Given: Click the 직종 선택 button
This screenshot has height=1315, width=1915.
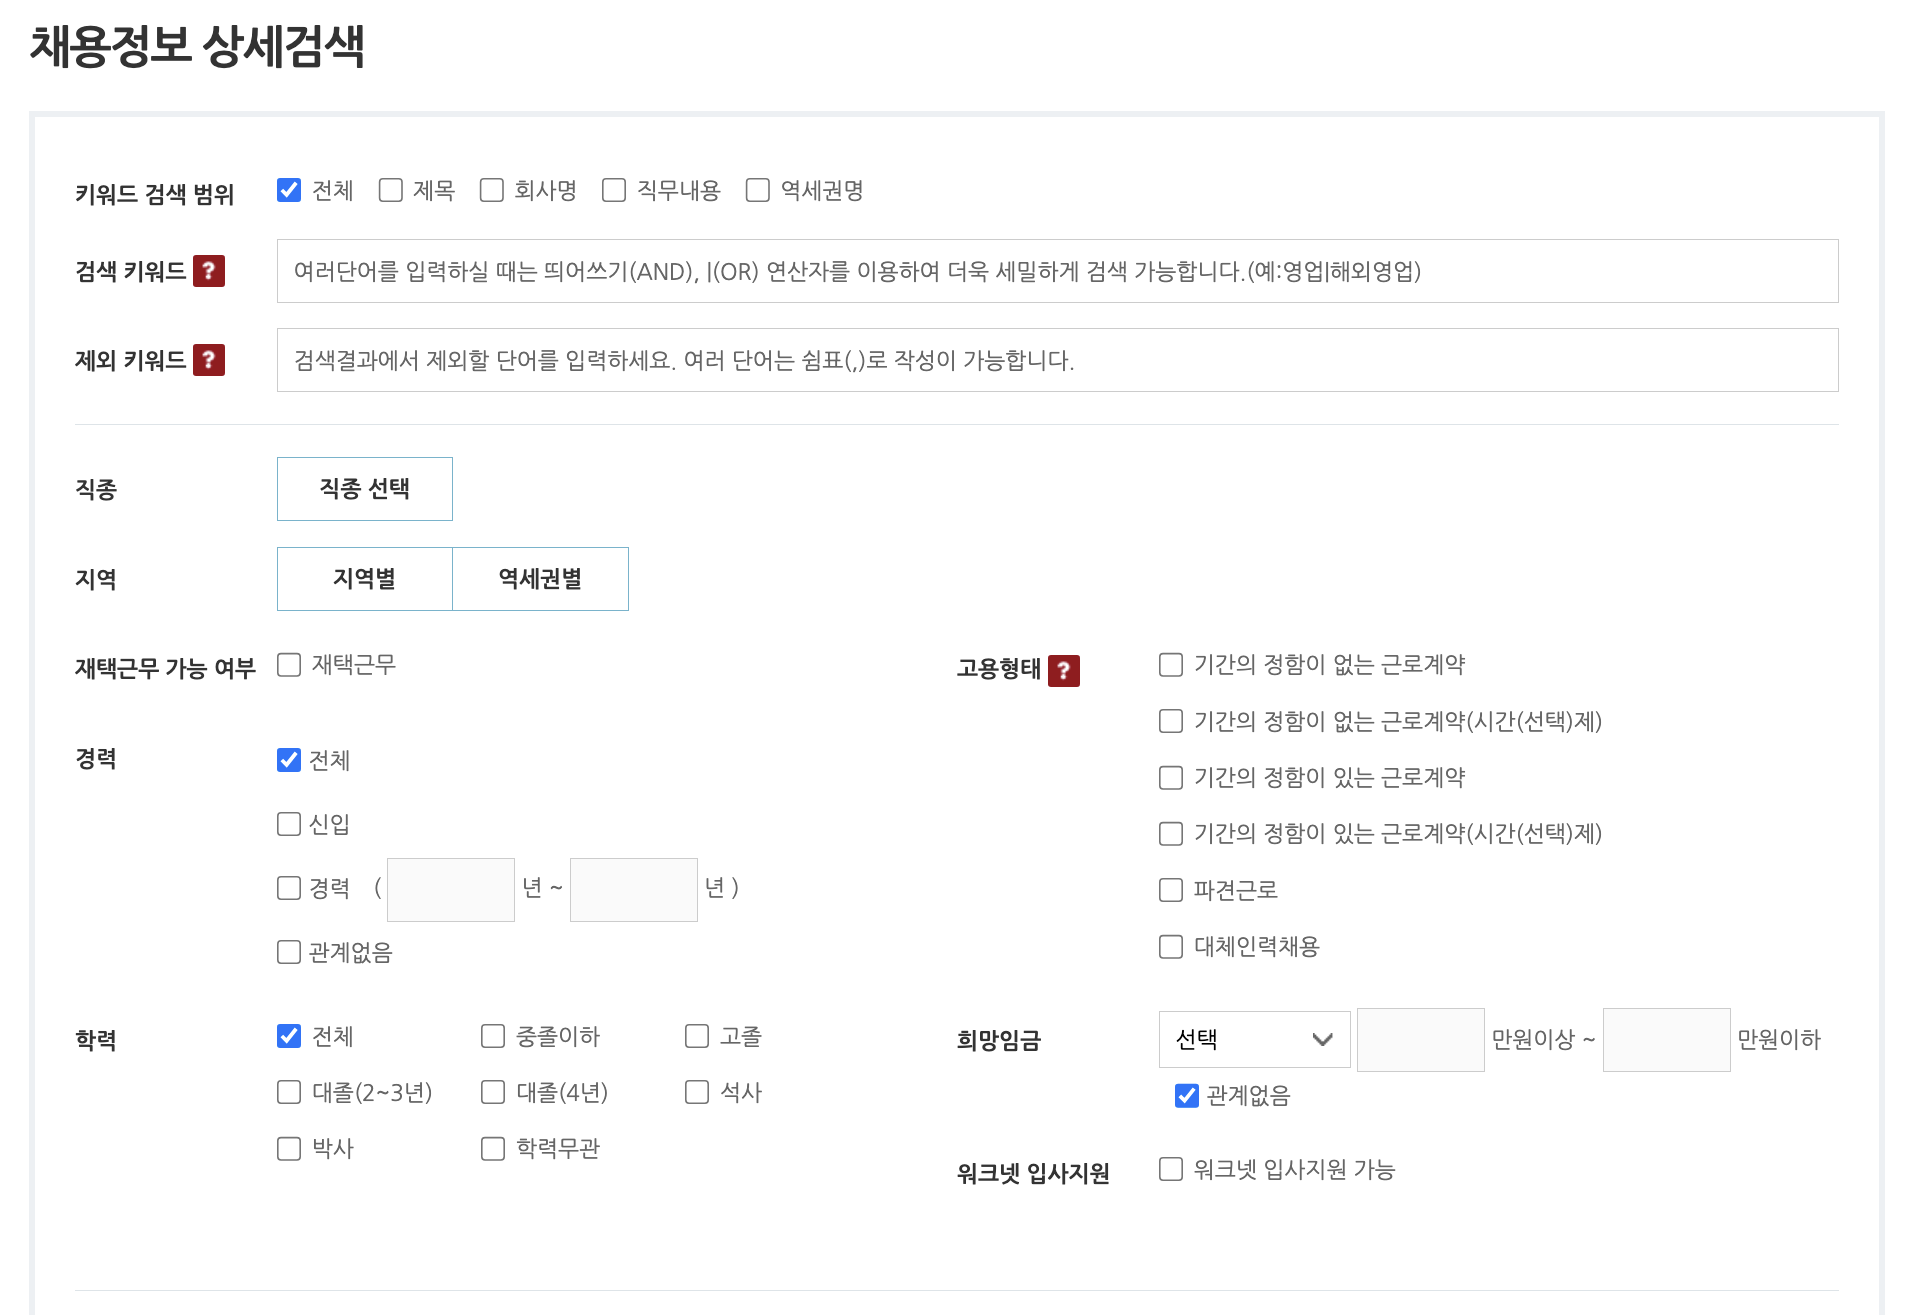Looking at the screenshot, I should (364, 489).
